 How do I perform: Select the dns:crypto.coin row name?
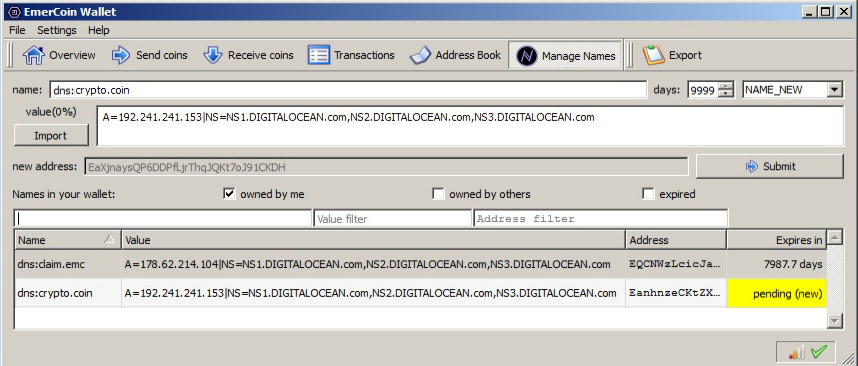(55, 293)
